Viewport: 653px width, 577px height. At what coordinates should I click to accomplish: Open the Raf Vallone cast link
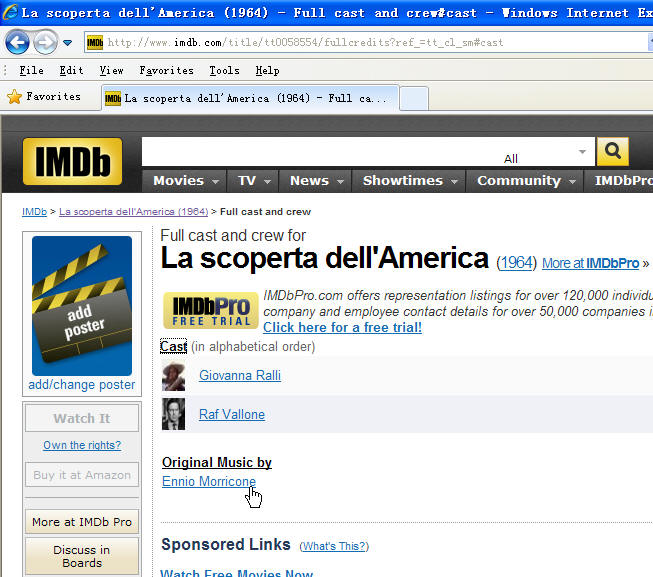232,415
